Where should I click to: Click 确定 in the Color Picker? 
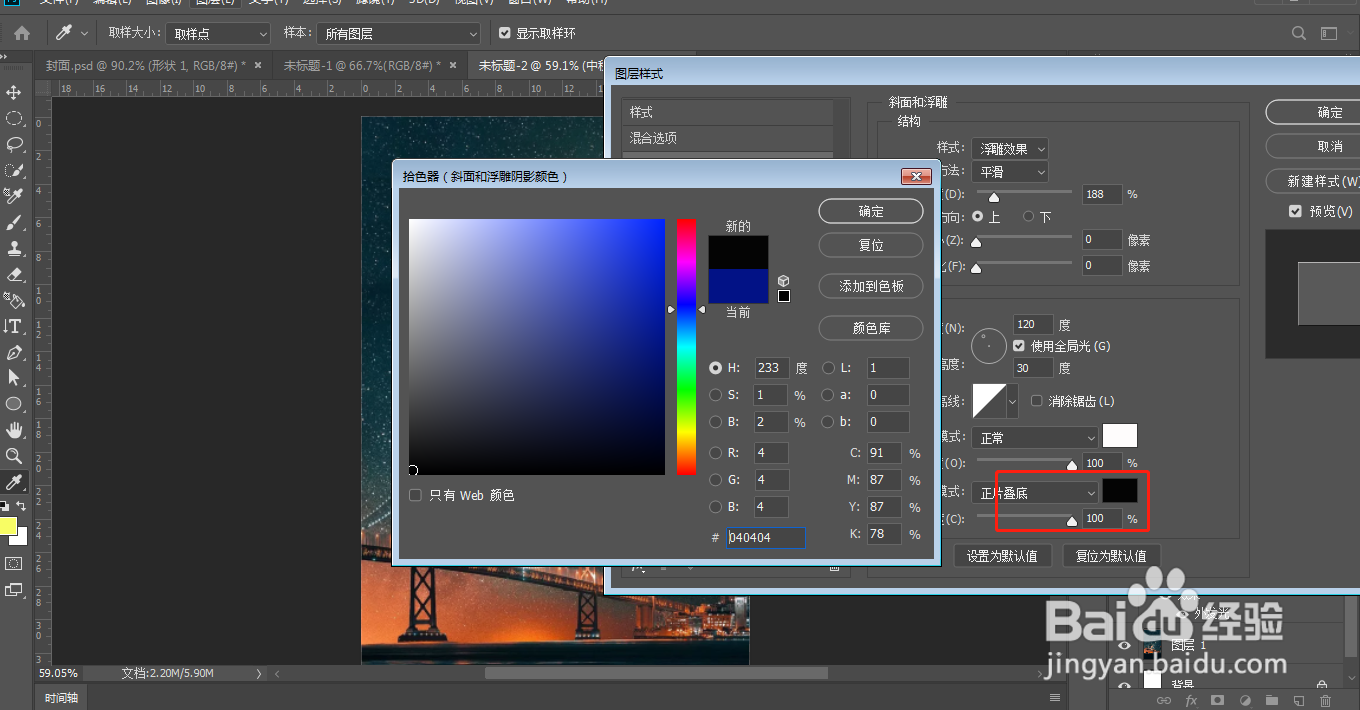(871, 211)
